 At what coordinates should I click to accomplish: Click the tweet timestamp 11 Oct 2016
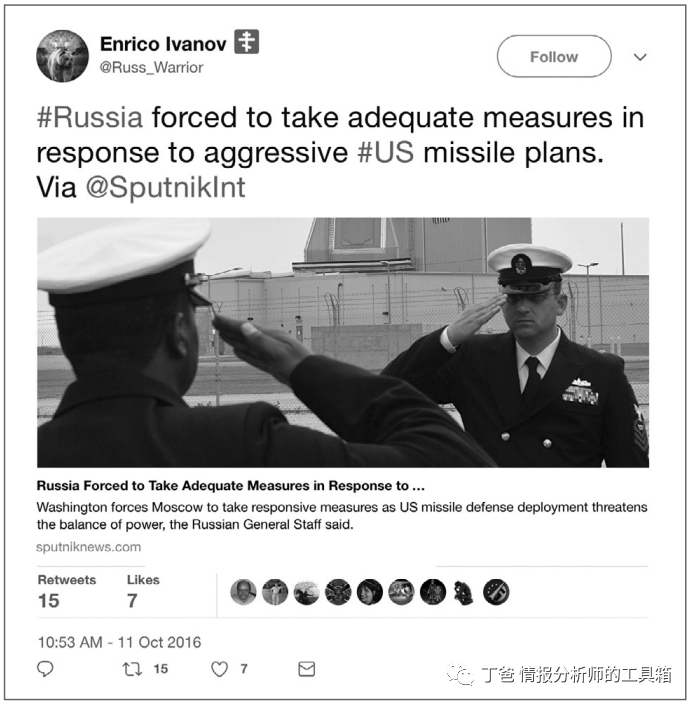(119, 642)
